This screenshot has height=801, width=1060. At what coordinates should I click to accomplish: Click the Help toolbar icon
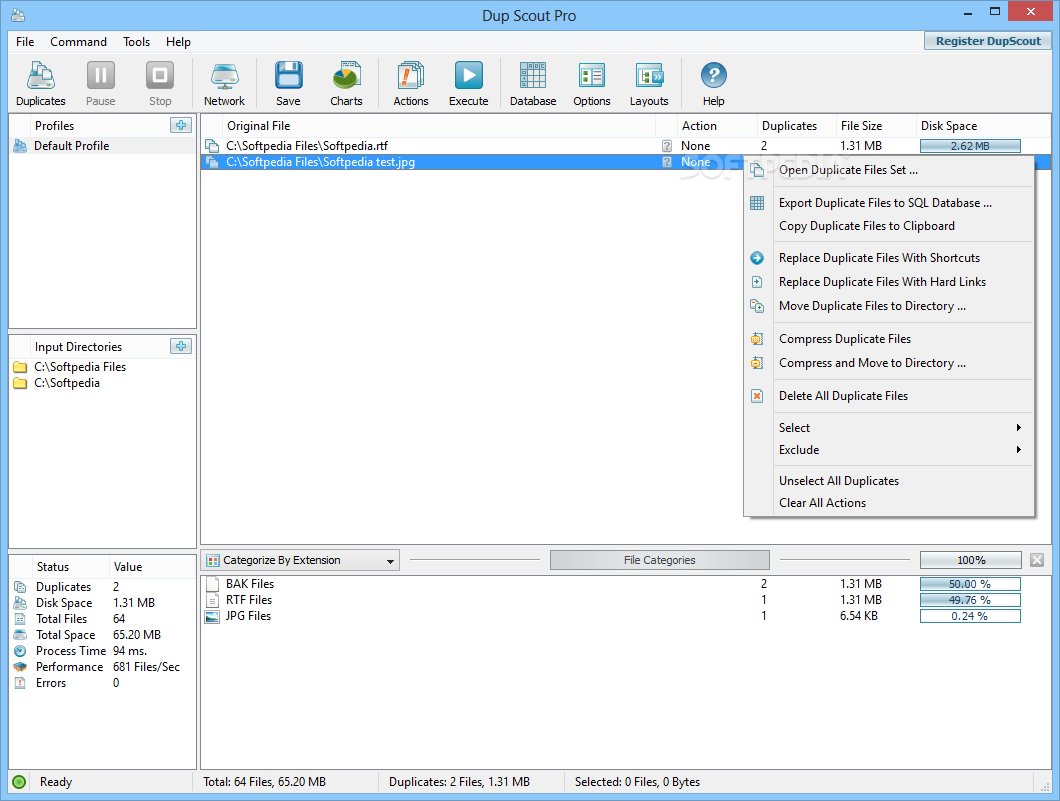(x=713, y=83)
